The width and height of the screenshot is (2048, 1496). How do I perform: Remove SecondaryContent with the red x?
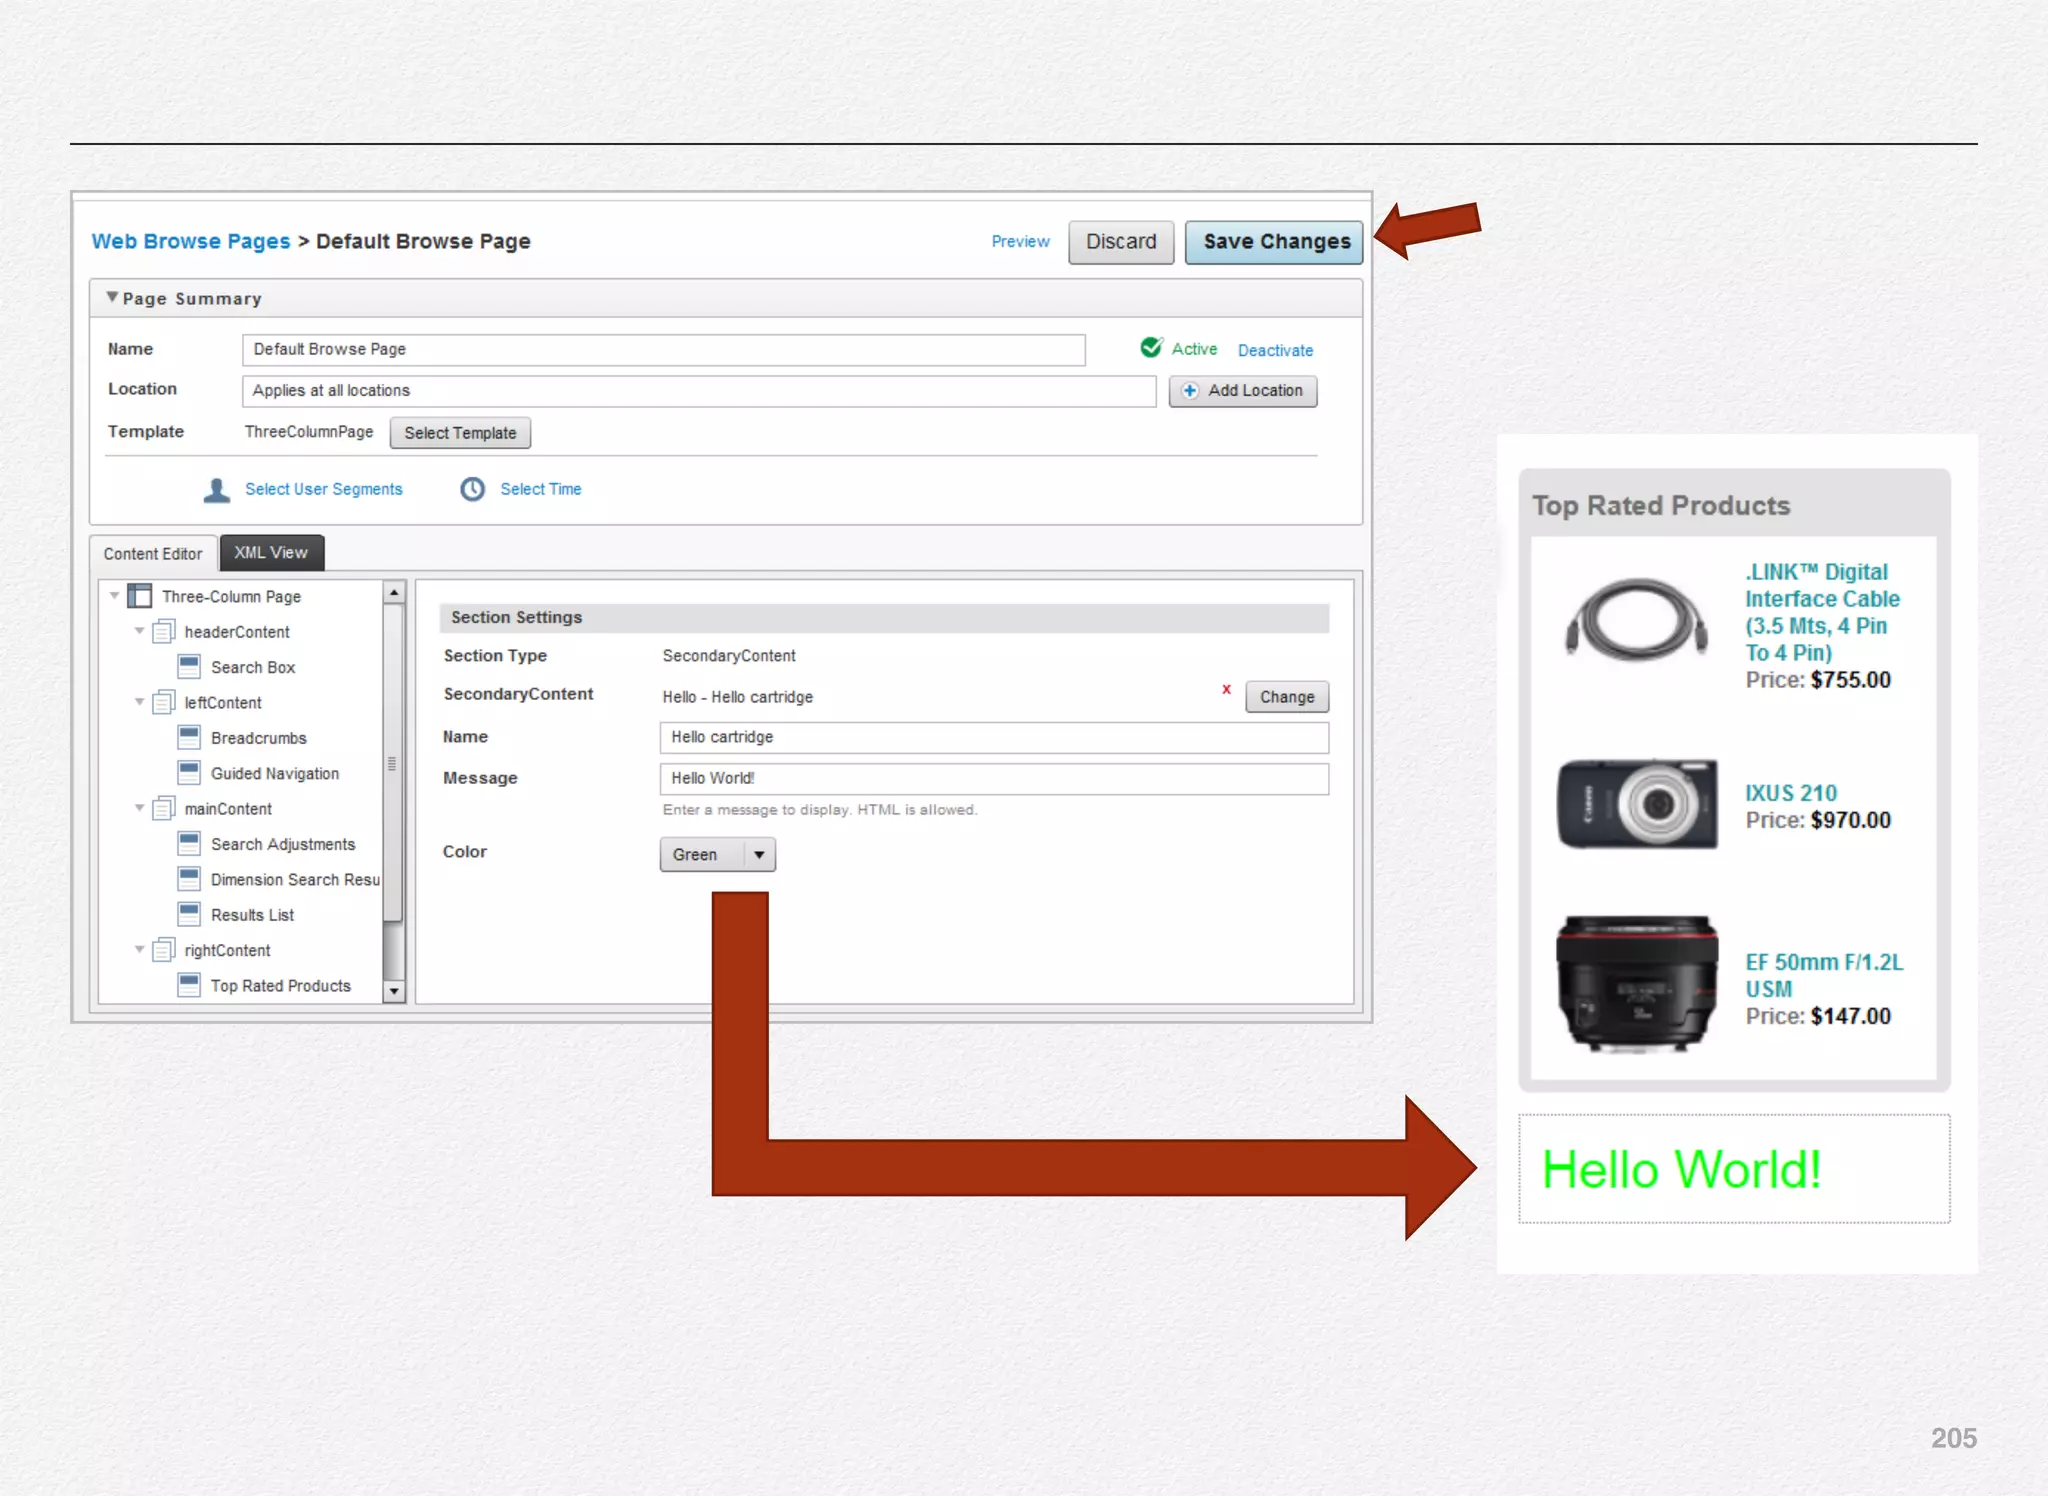pyautogui.click(x=1226, y=689)
